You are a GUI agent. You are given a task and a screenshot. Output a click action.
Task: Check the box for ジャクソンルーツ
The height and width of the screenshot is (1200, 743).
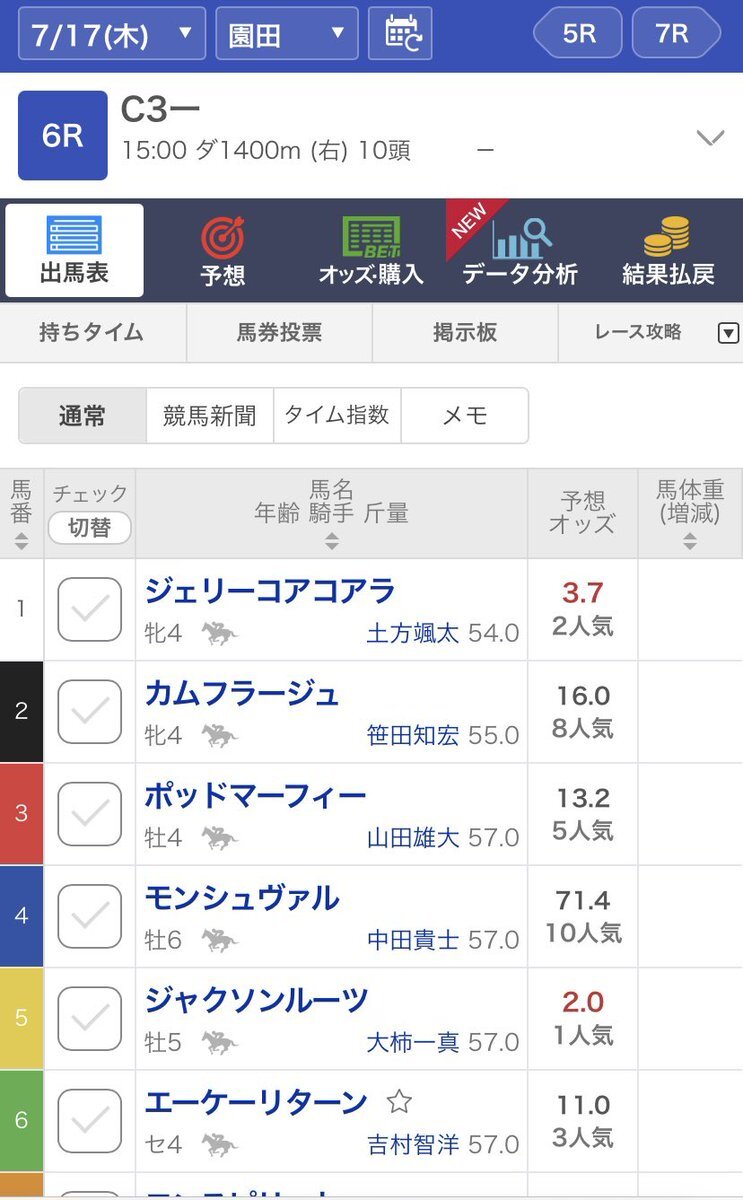90,1018
